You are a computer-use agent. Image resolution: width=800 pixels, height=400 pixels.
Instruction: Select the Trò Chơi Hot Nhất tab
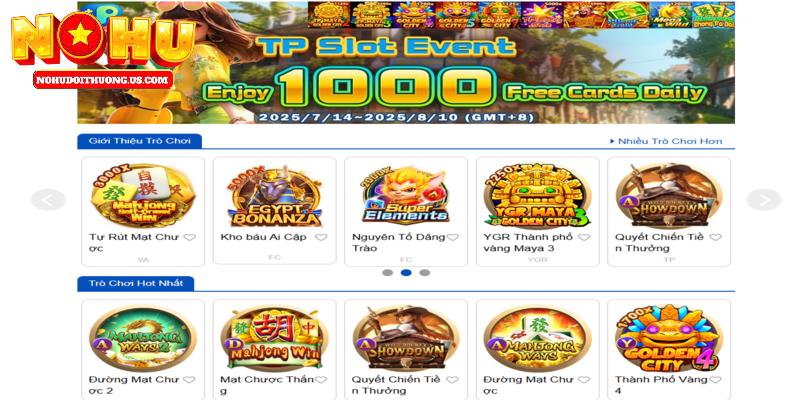[136, 283]
